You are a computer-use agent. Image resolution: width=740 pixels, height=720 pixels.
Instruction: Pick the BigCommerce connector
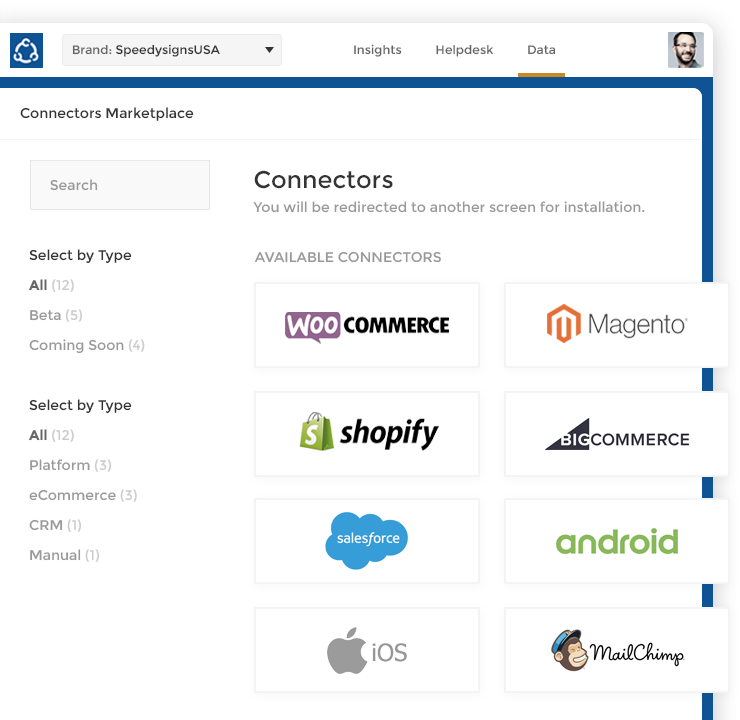tap(616, 434)
